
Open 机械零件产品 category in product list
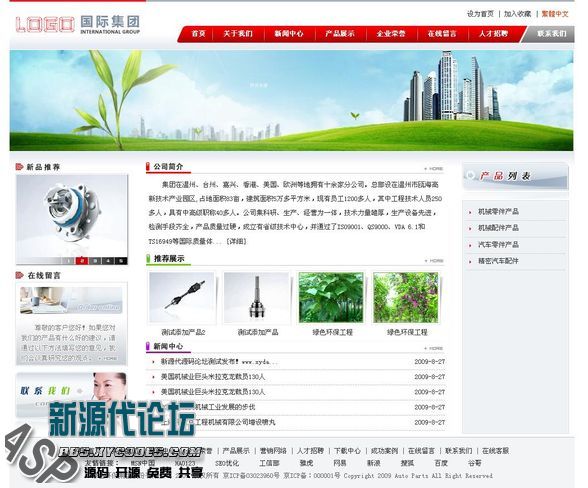(x=498, y=212)
